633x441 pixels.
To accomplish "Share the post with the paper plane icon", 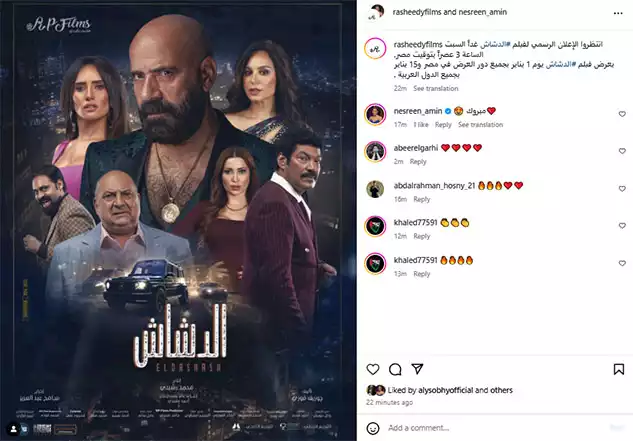I will (417, 369).
